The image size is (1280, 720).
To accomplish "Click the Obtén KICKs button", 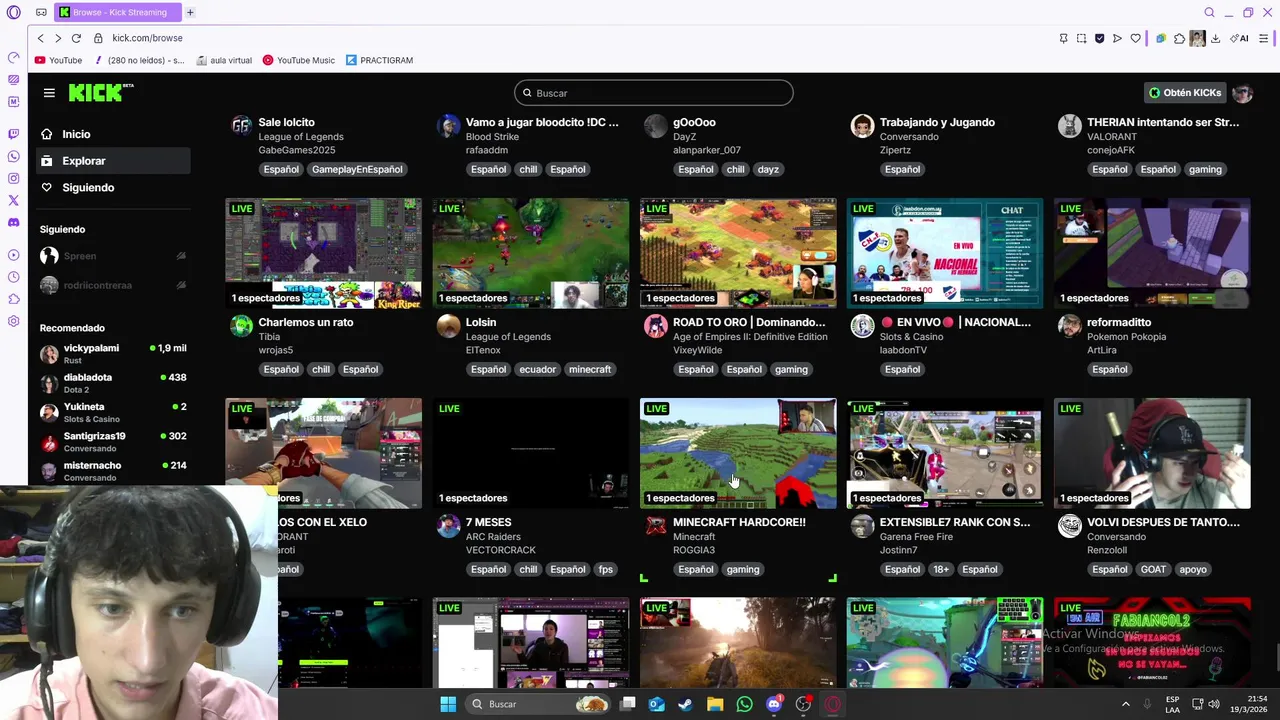I will click(x=1185, y=93).
